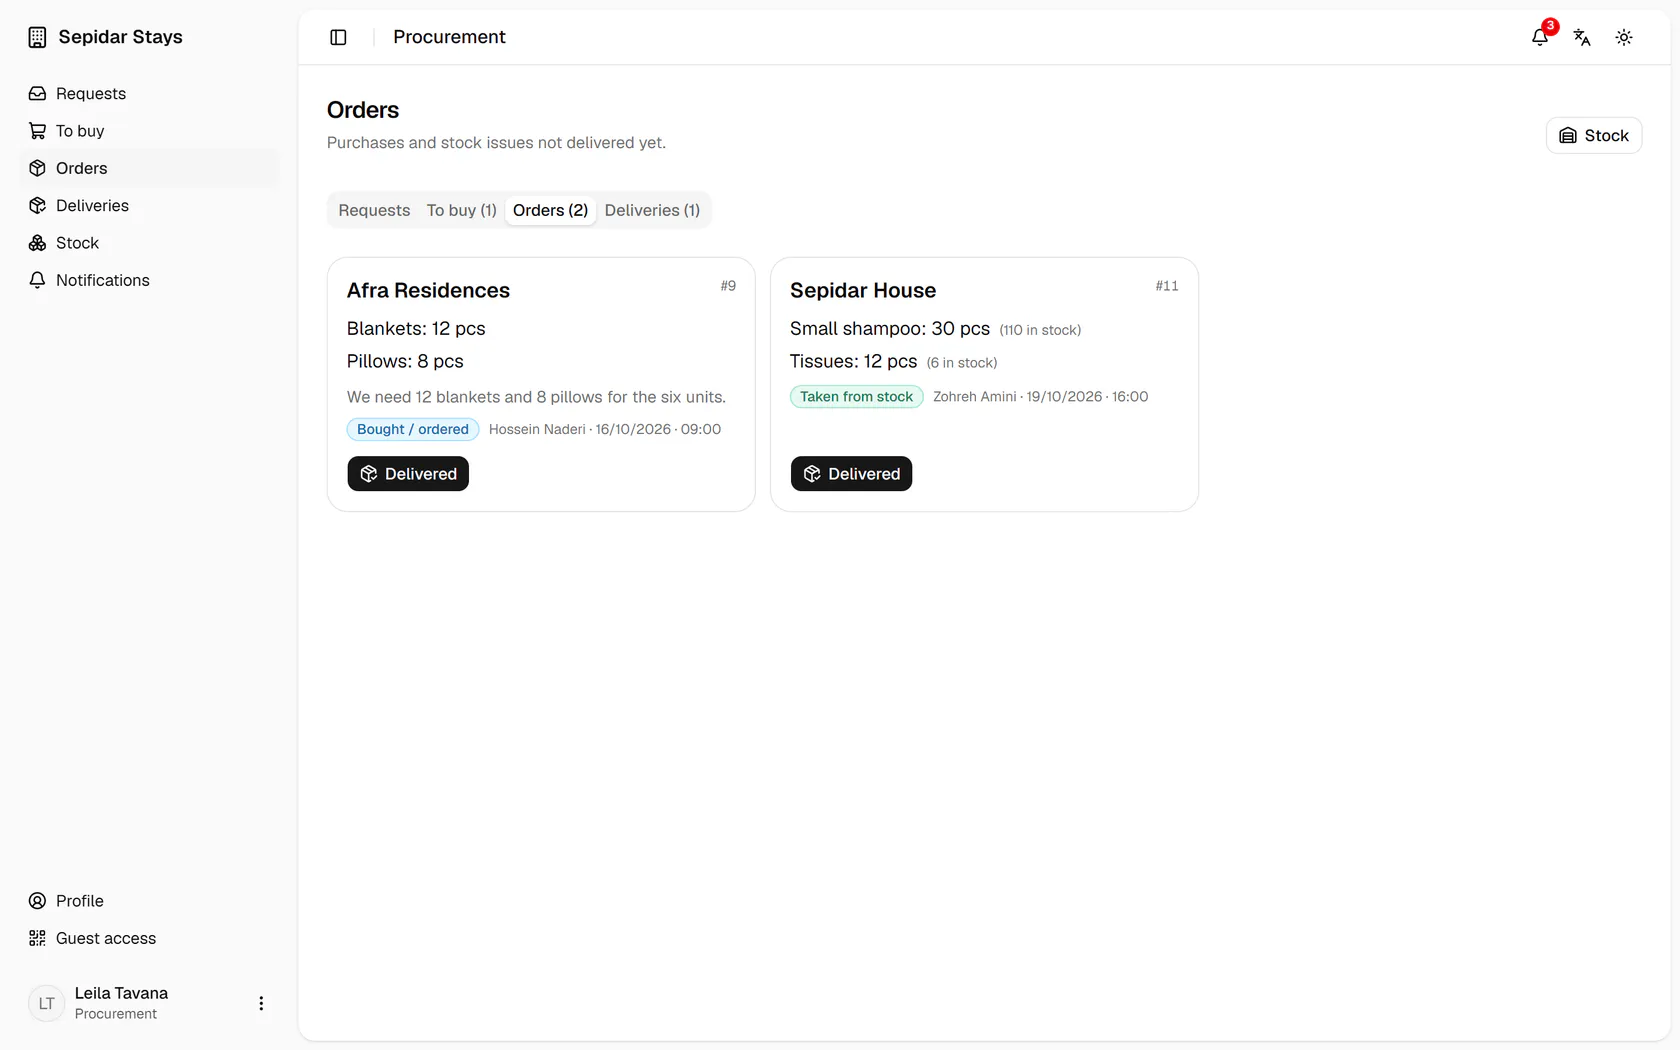Screen dimensions: 1680x1050
Task: Open the notifications bell with badge
Action: [1540, 37]
